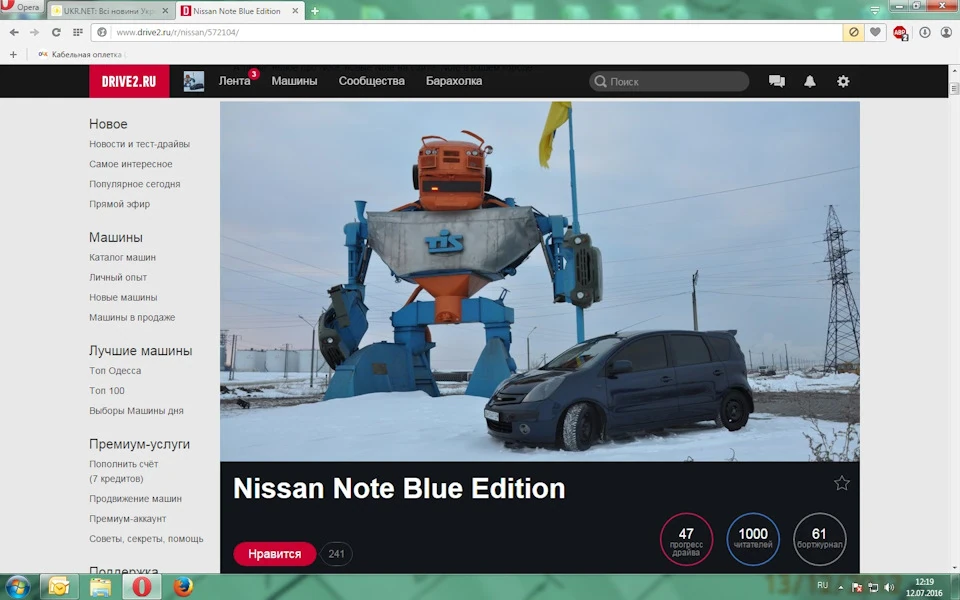Open user avatar in Drive2 header

pos(193,81)
